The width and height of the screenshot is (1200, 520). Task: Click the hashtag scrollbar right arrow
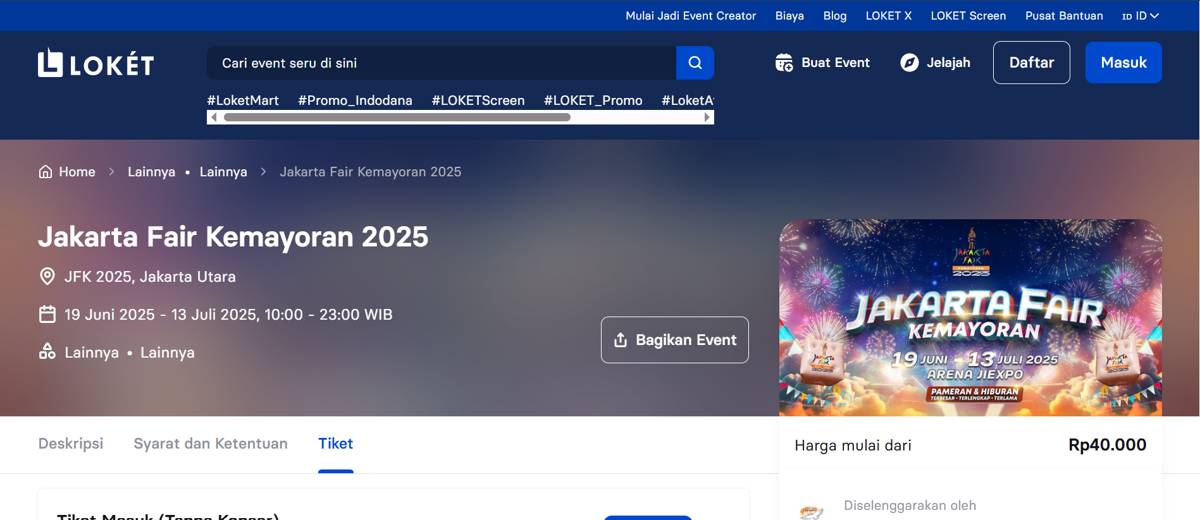click(708, 117)
